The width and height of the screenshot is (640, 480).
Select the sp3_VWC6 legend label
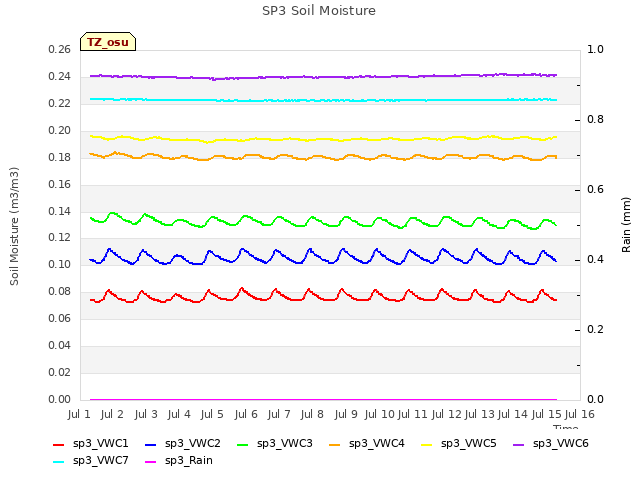[560, 444]
